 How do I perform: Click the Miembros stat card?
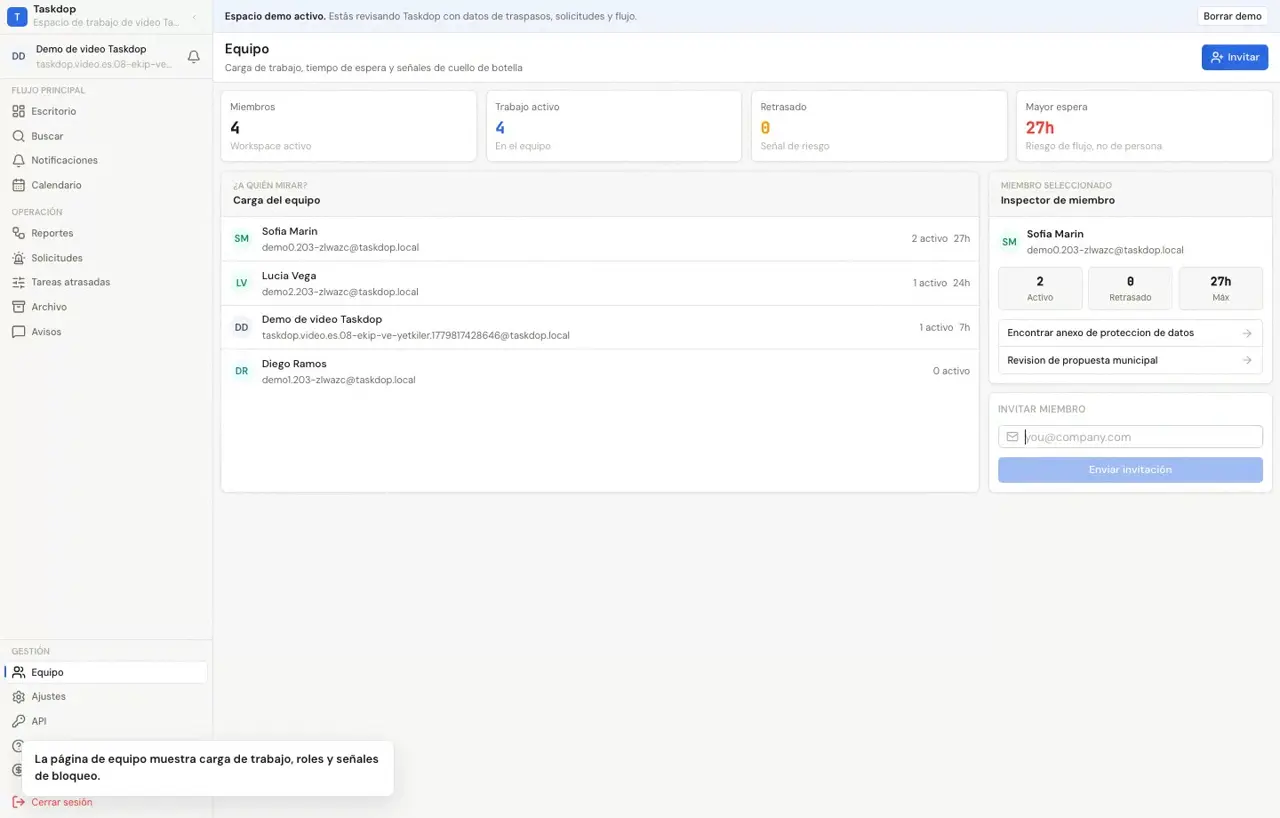coord(349,126)
